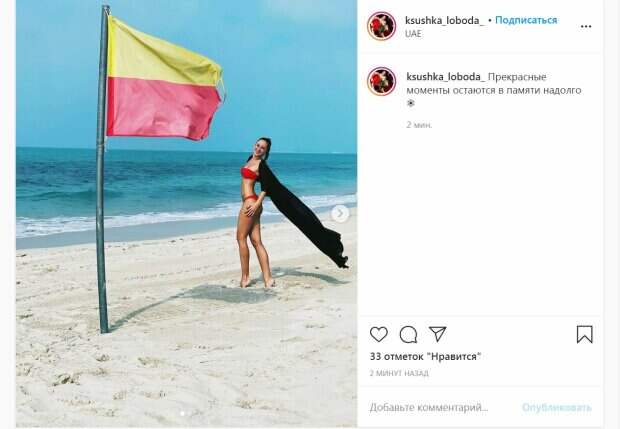620x429 pixels.
Task: Click the caption text Прекрасные моменты
Action: 494,83
